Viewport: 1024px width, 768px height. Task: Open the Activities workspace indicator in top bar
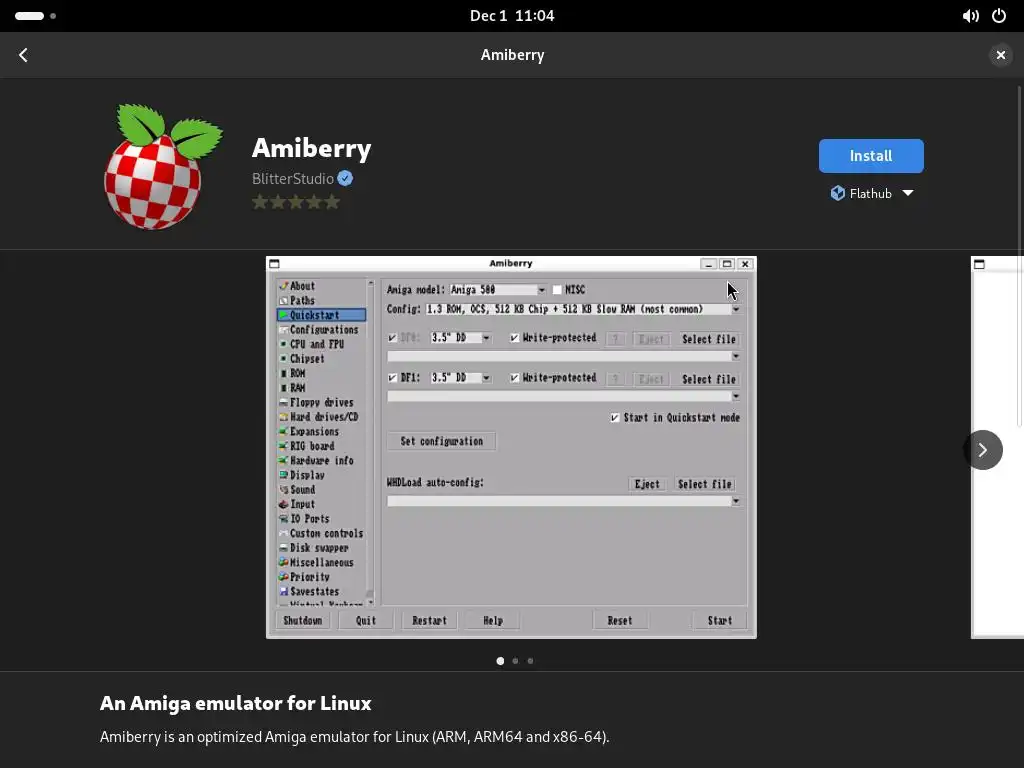[x=35, y=16]
